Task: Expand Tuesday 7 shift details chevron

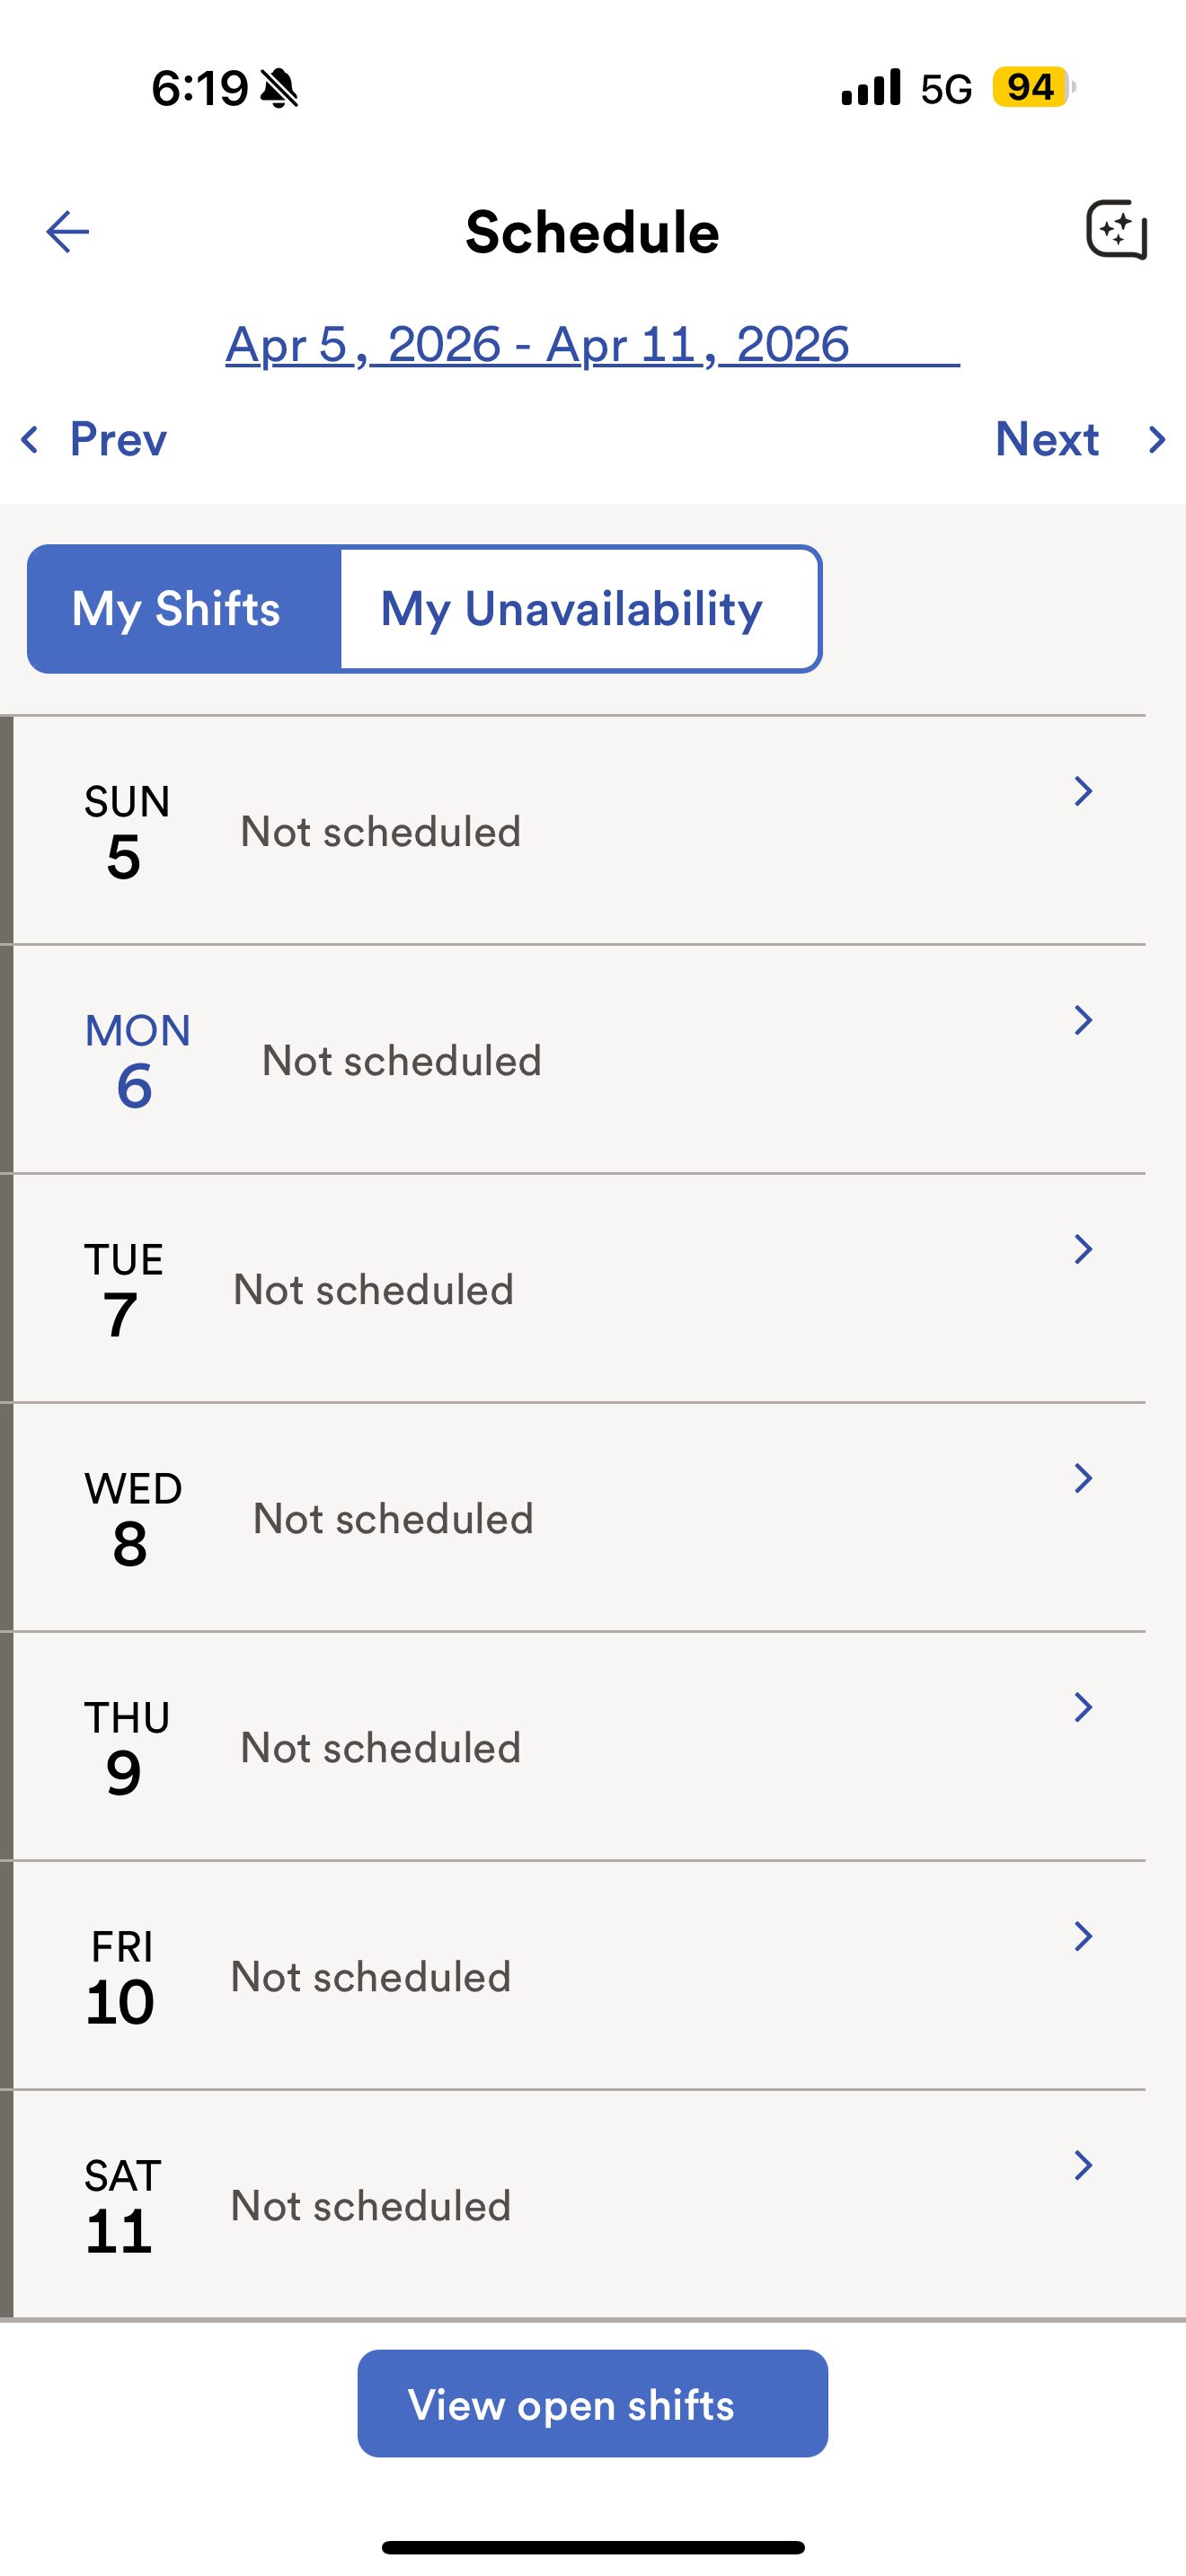Action: click(x=1082, y=1249)
